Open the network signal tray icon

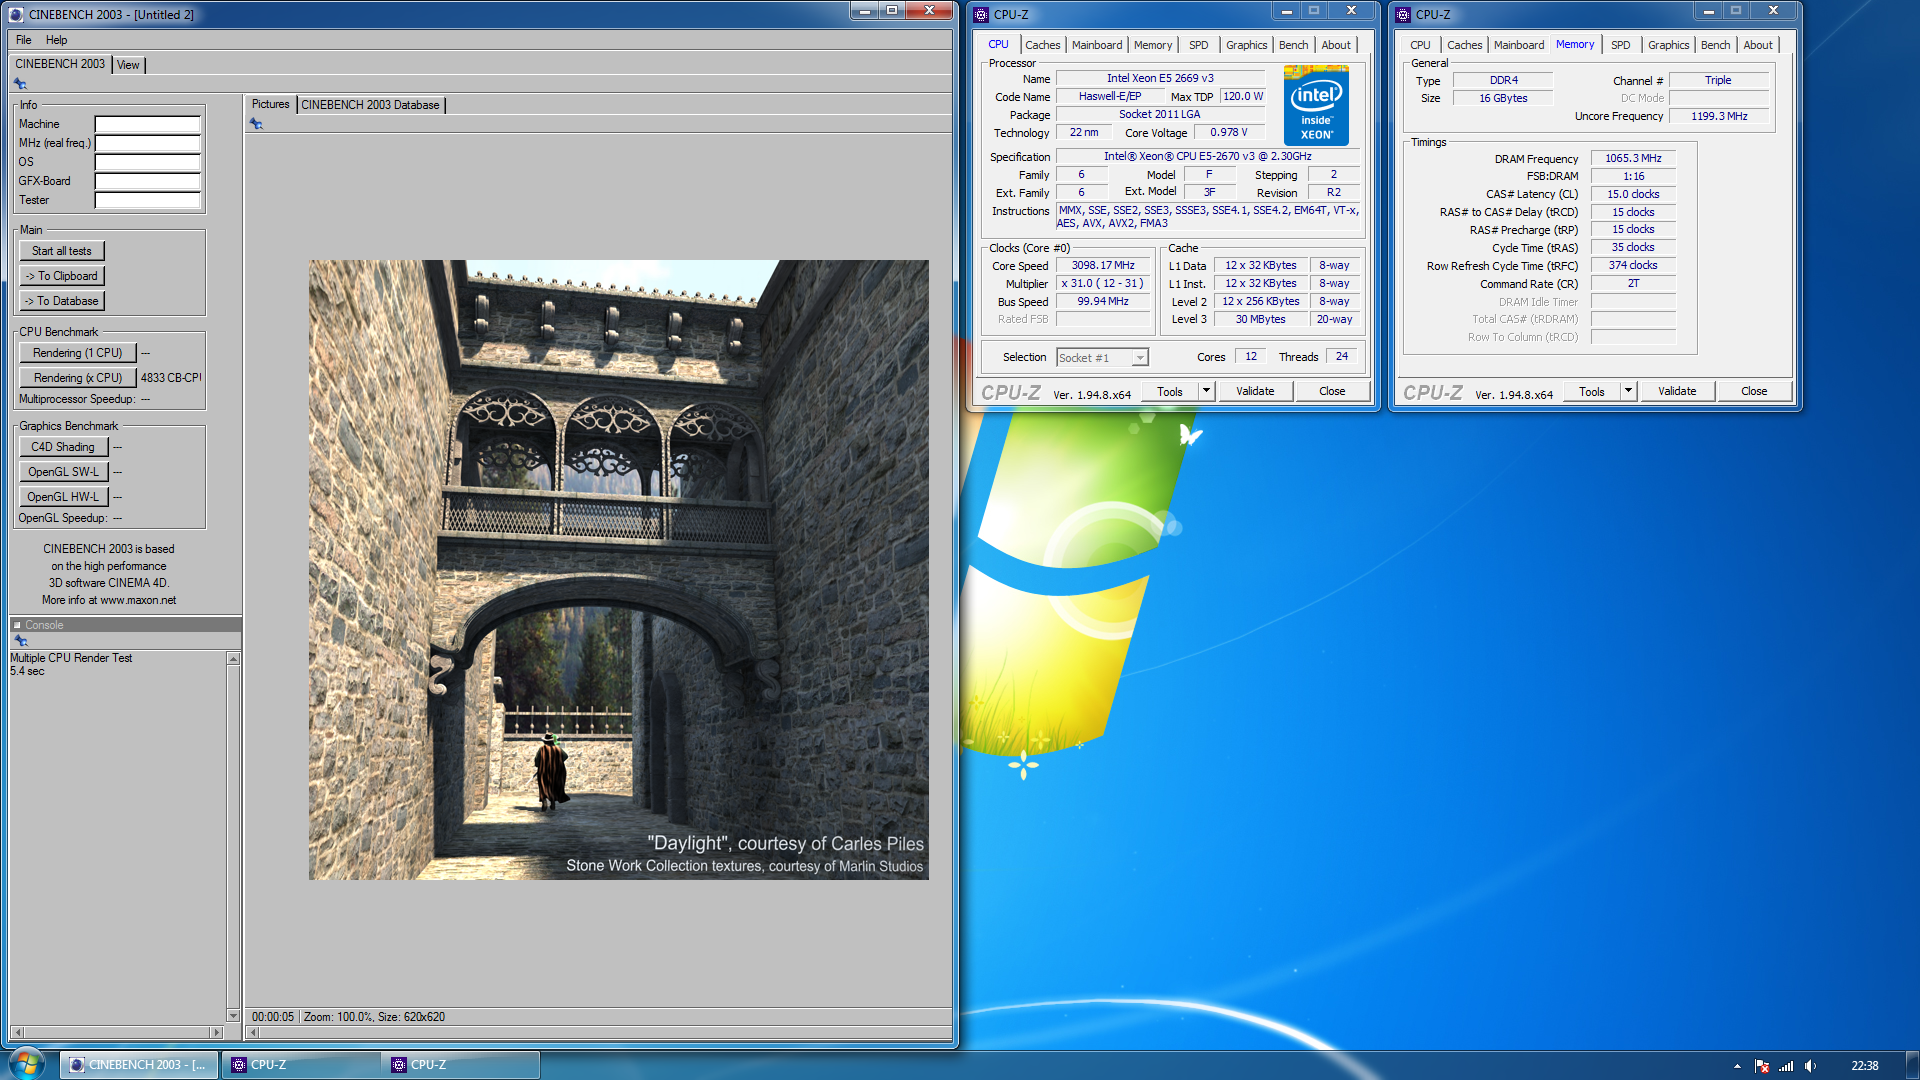[x=1786, y=1066]
